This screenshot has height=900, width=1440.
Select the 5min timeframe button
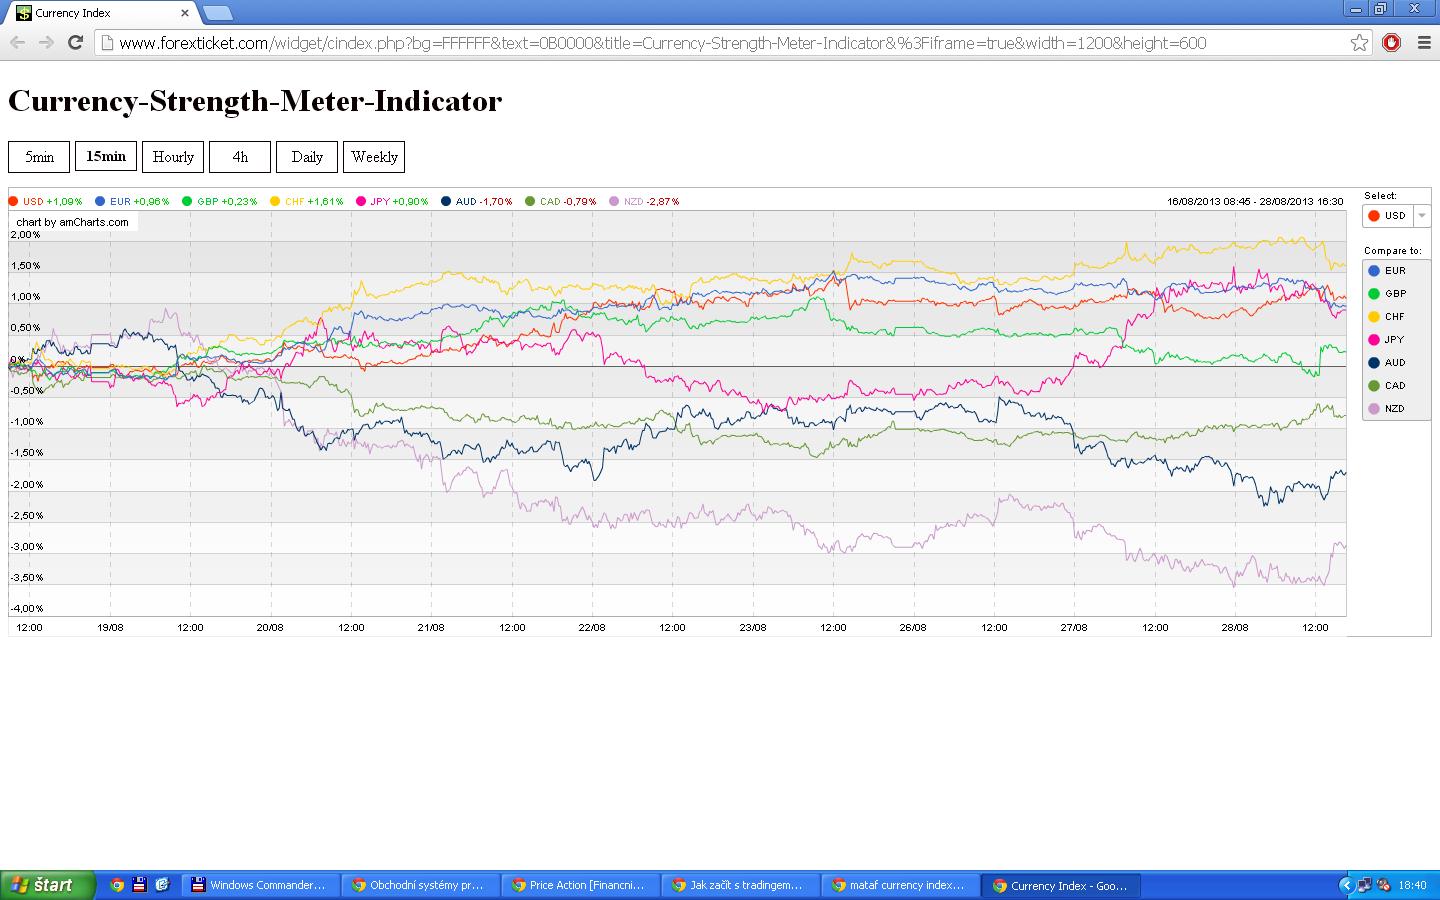(39, 157)
